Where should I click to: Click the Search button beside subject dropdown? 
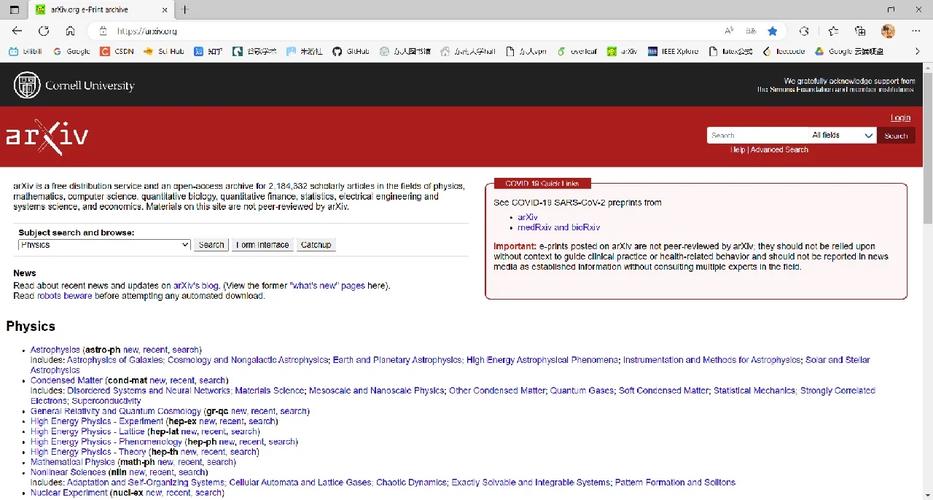[211, 245]
